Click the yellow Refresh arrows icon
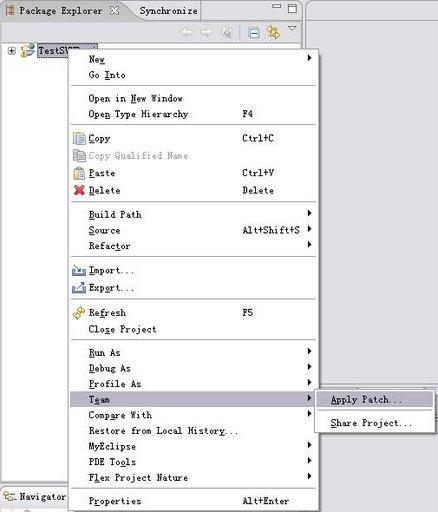Screen dimensions: 438x512 point(79,313)
